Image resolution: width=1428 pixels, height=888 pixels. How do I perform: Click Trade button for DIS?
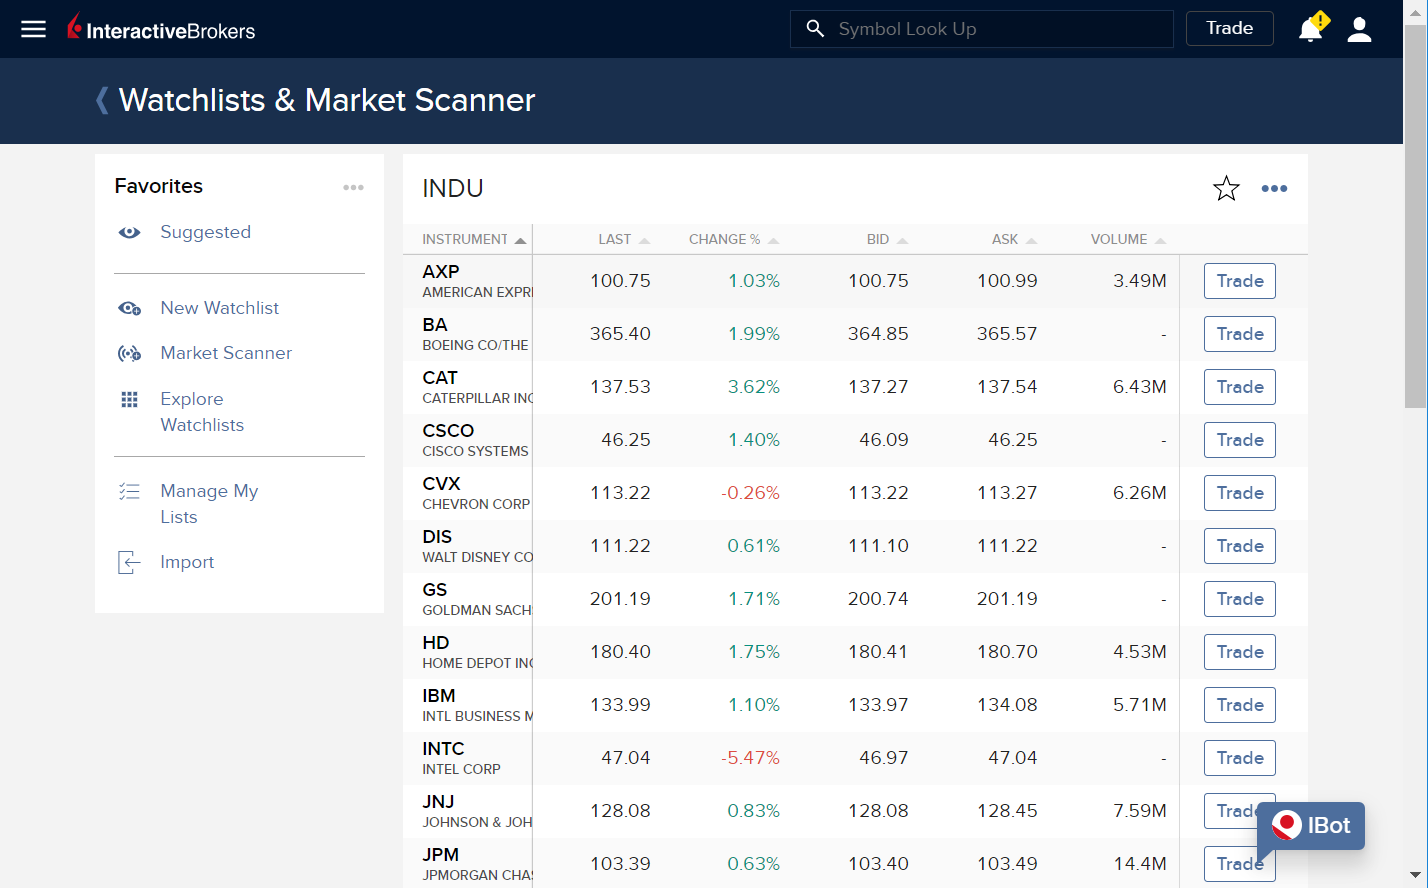coord(1240,546)
